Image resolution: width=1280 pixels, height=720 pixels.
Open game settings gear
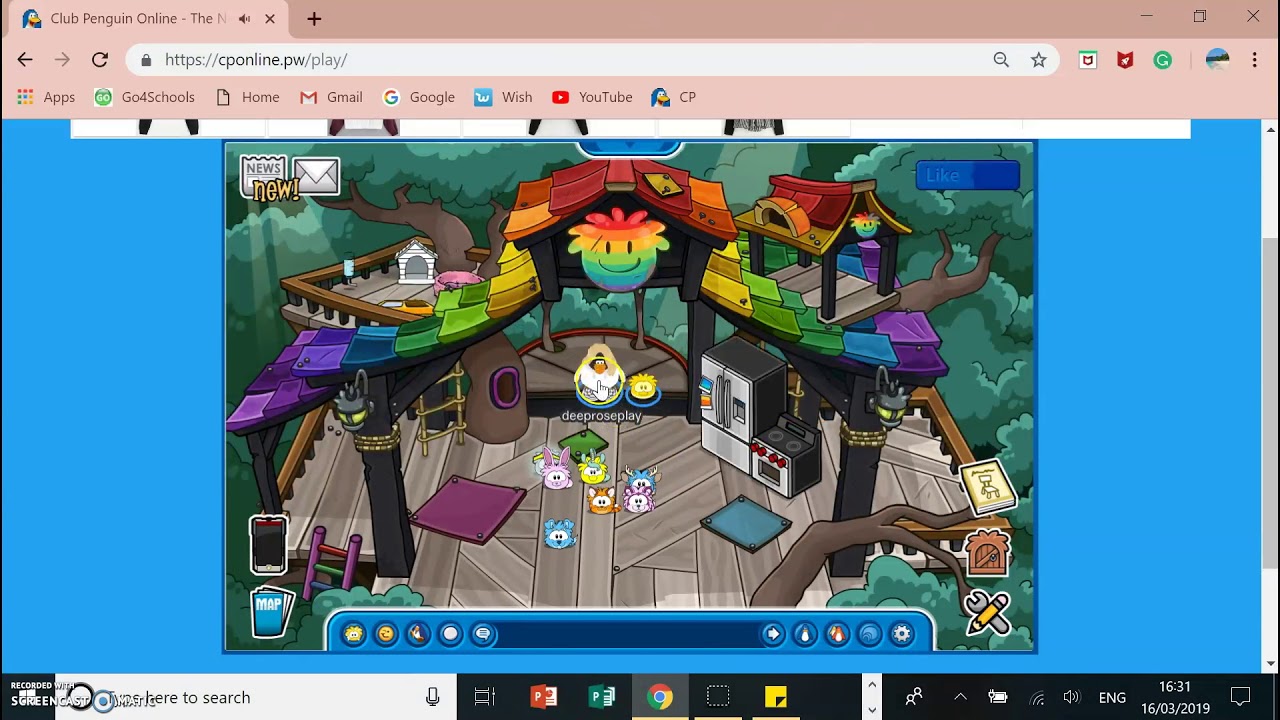tap(902, 633)
